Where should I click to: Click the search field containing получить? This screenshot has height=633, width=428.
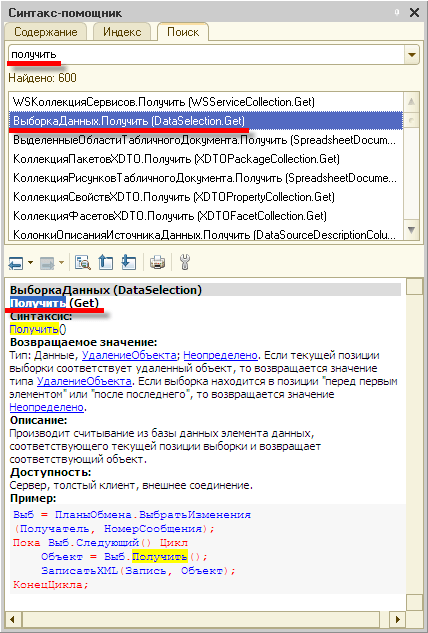(206, 54)
